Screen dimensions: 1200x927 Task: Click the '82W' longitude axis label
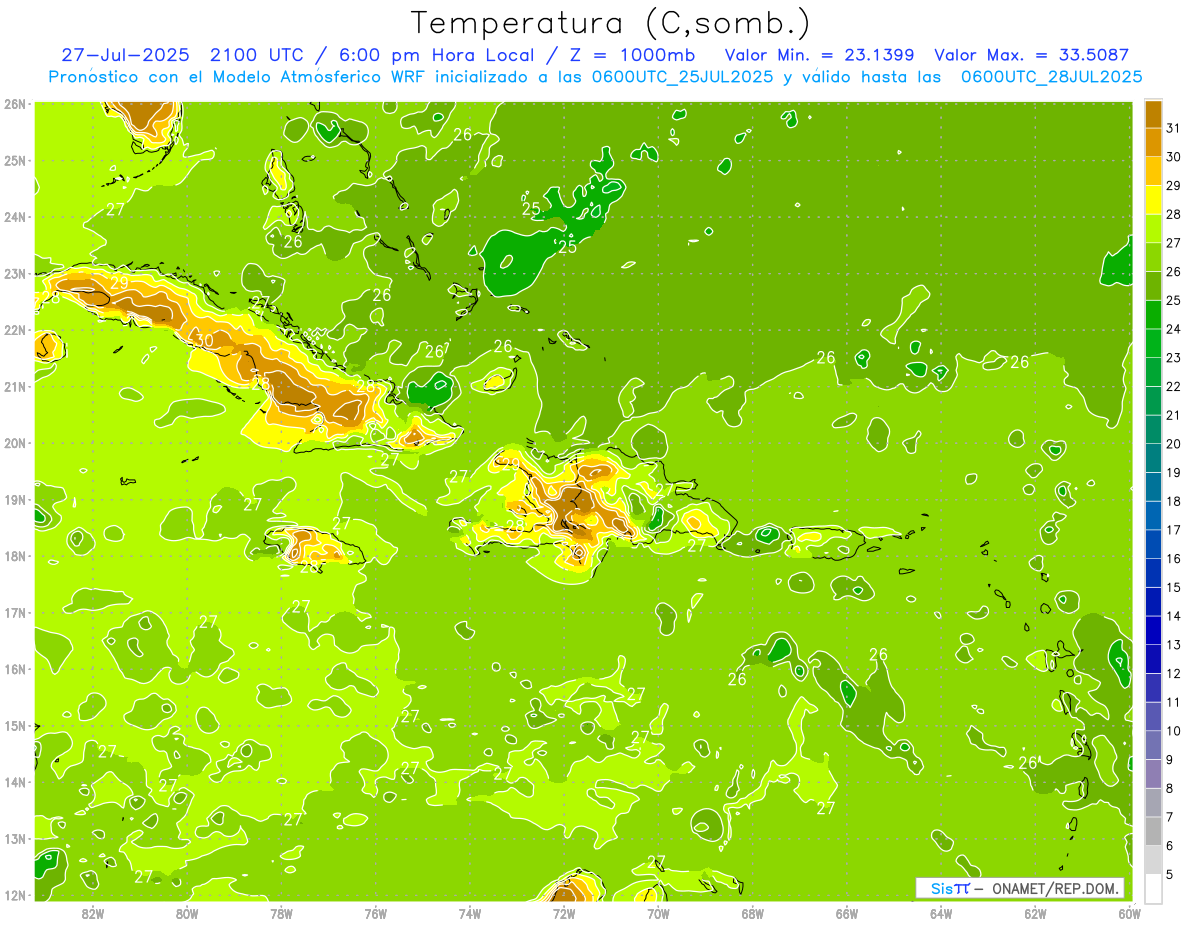pyautogui.click(x=93, y=913)
